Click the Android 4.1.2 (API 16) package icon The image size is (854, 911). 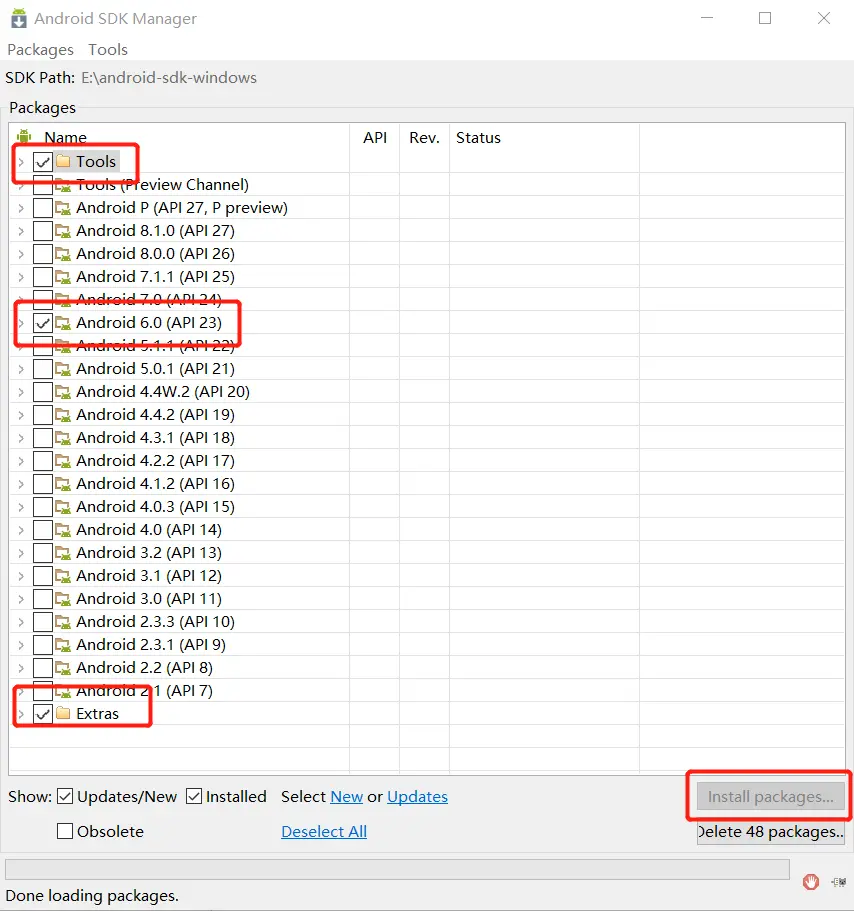(63, 483)
